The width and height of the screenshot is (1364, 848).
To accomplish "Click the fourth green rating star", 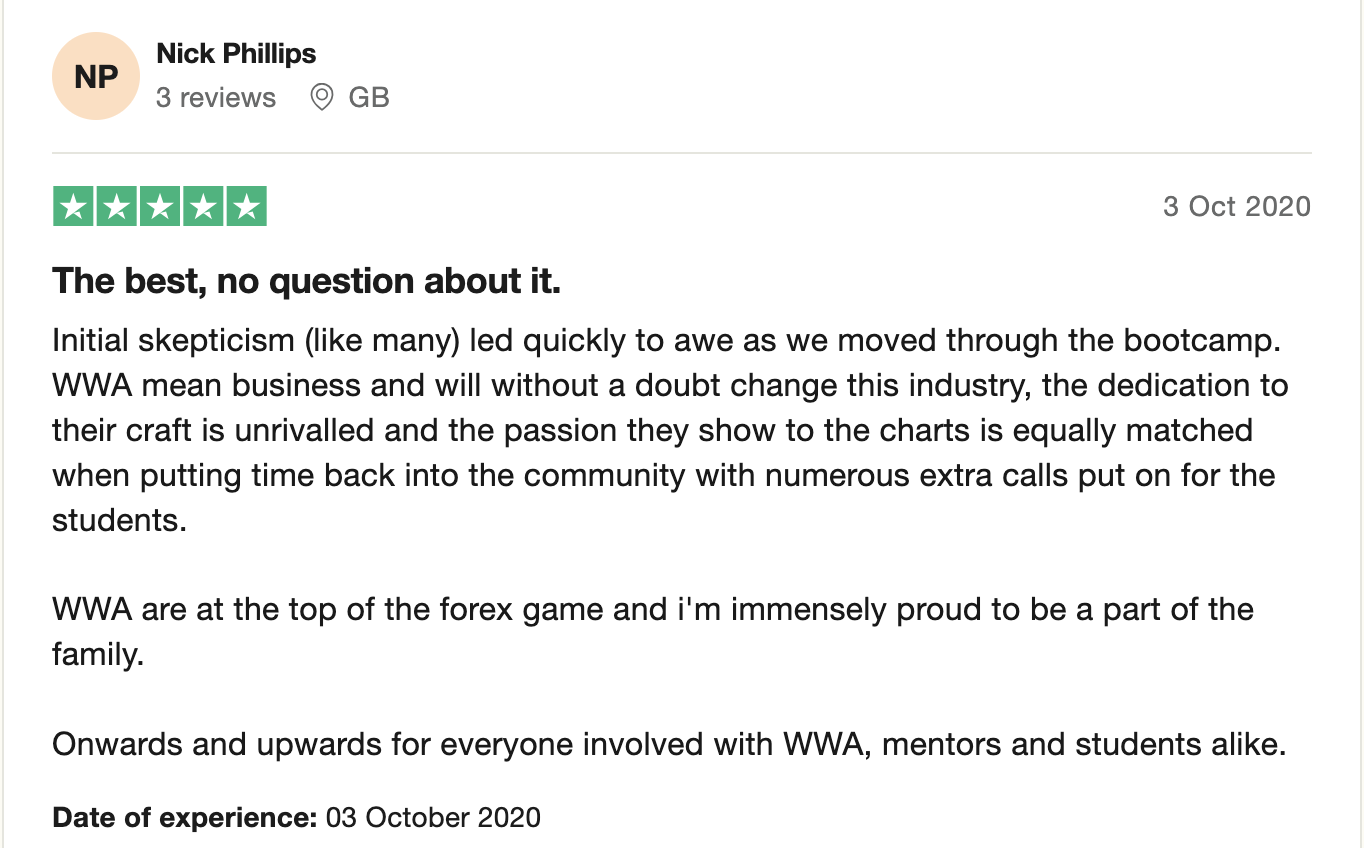I will click(x=203, y=207).
